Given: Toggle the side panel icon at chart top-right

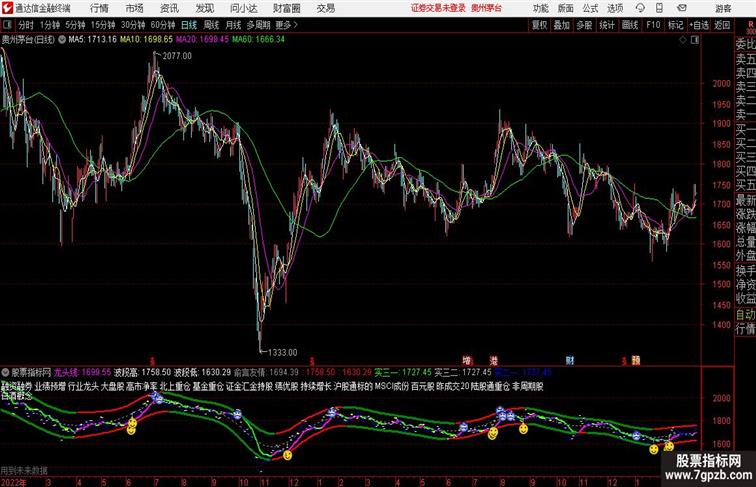Looking at the screenshot, I should (695, 40).
